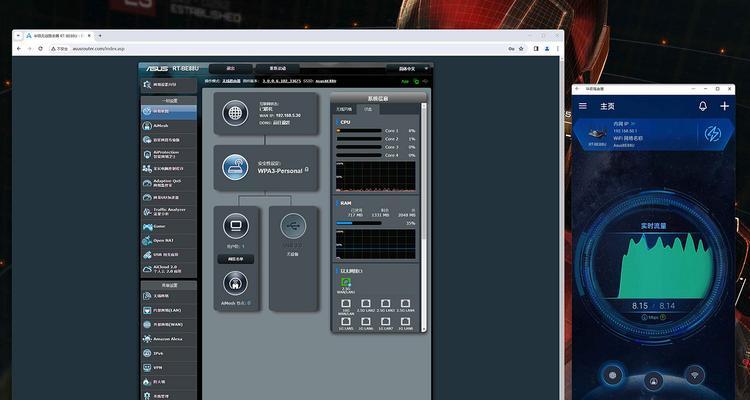Click the system info panel scrollbar
Viewport: 750px width, 400px height.
(x=423, y=218)
